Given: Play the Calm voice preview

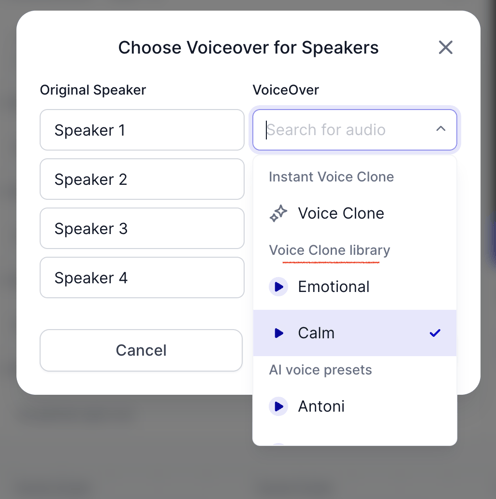Looking at the screenshot, I should click(278, 333).
